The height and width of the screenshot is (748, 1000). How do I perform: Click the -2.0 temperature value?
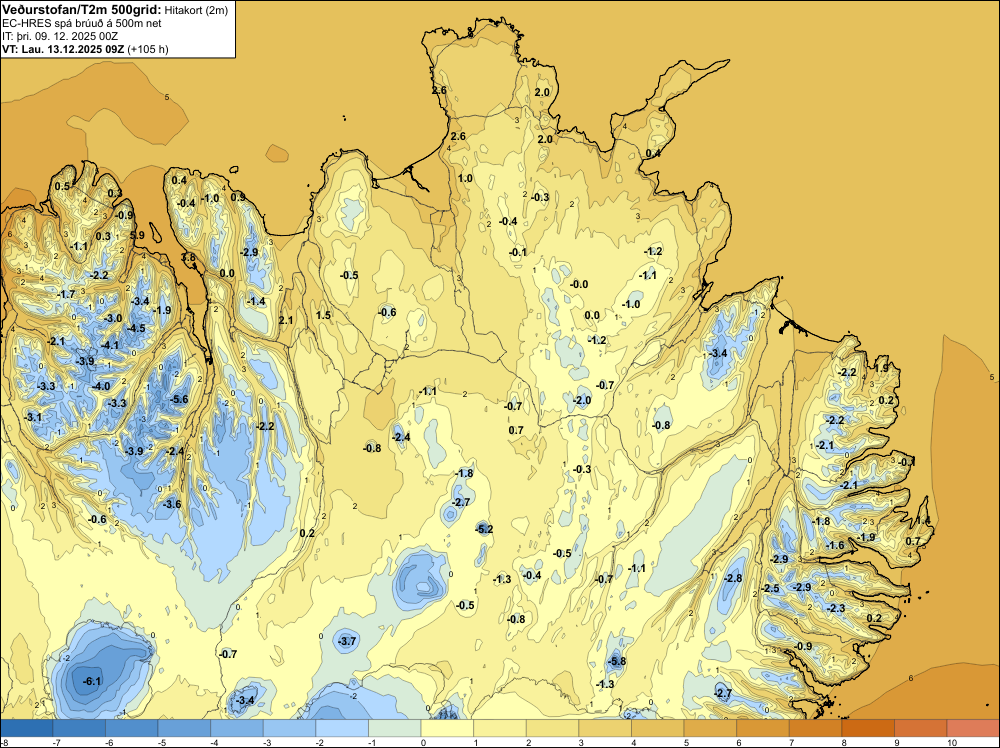click(582, 400)
